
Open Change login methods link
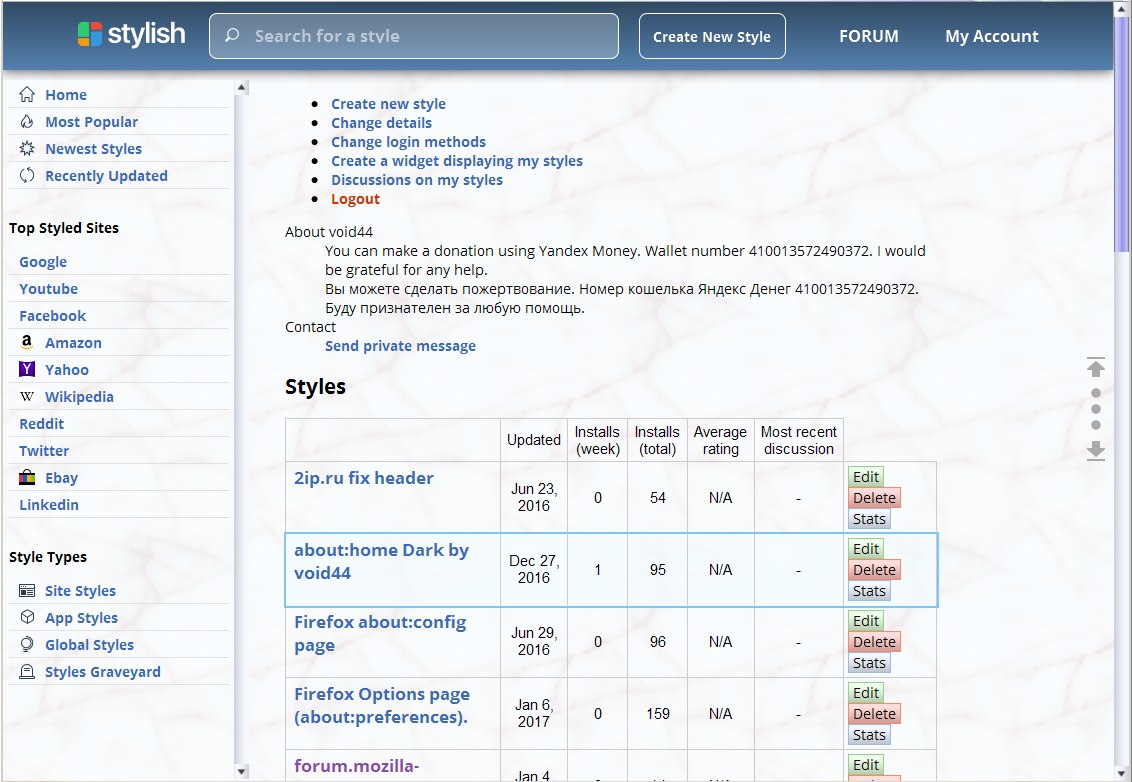(408, 142)
